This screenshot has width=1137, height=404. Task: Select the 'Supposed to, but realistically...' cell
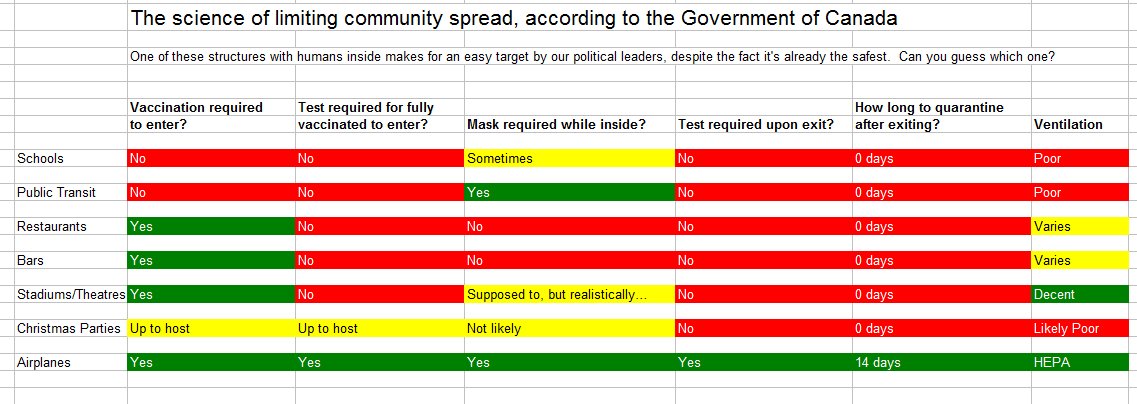(569, 294)
